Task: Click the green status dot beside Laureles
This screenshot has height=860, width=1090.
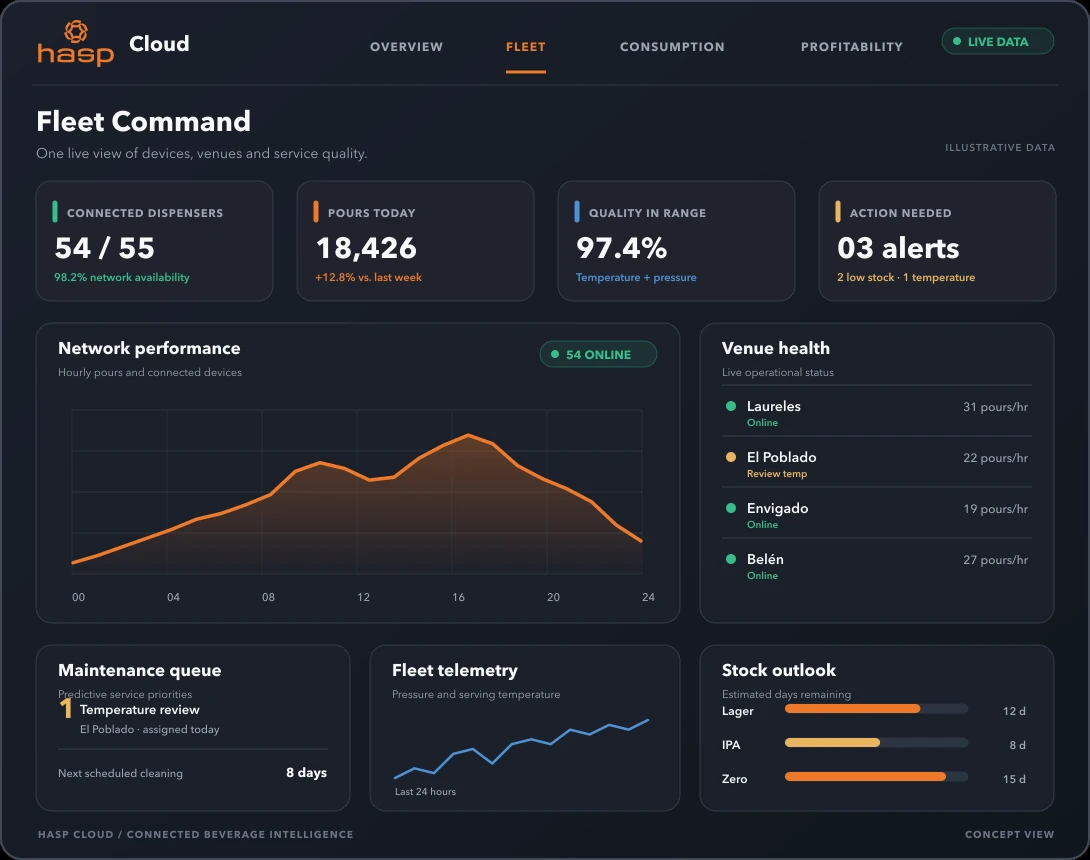Action: (x=731, y=406)
